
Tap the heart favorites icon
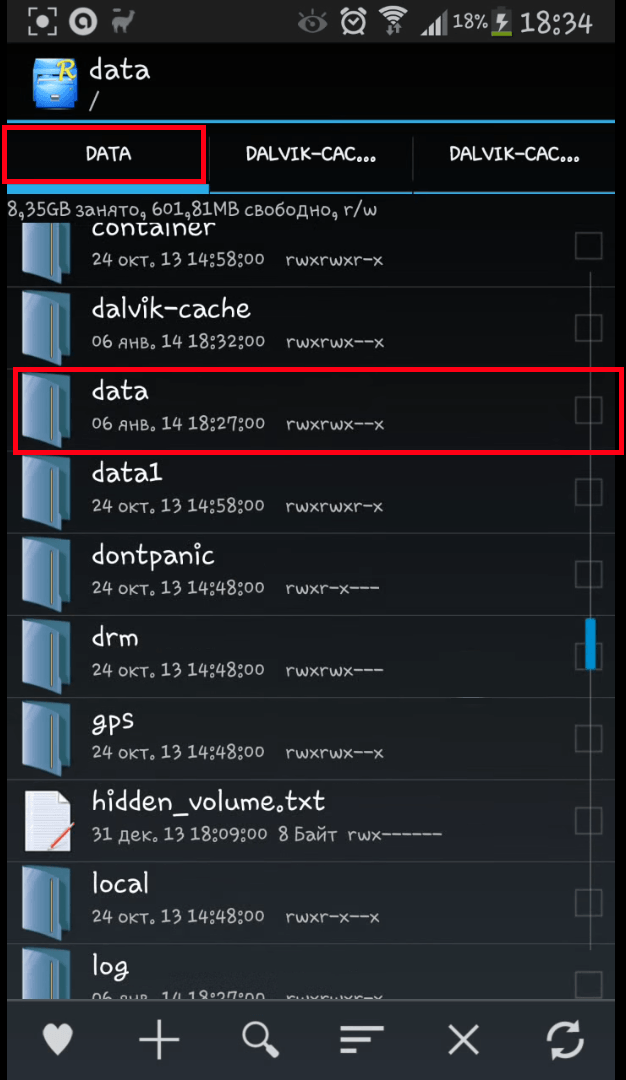(x=58, y=1038)
